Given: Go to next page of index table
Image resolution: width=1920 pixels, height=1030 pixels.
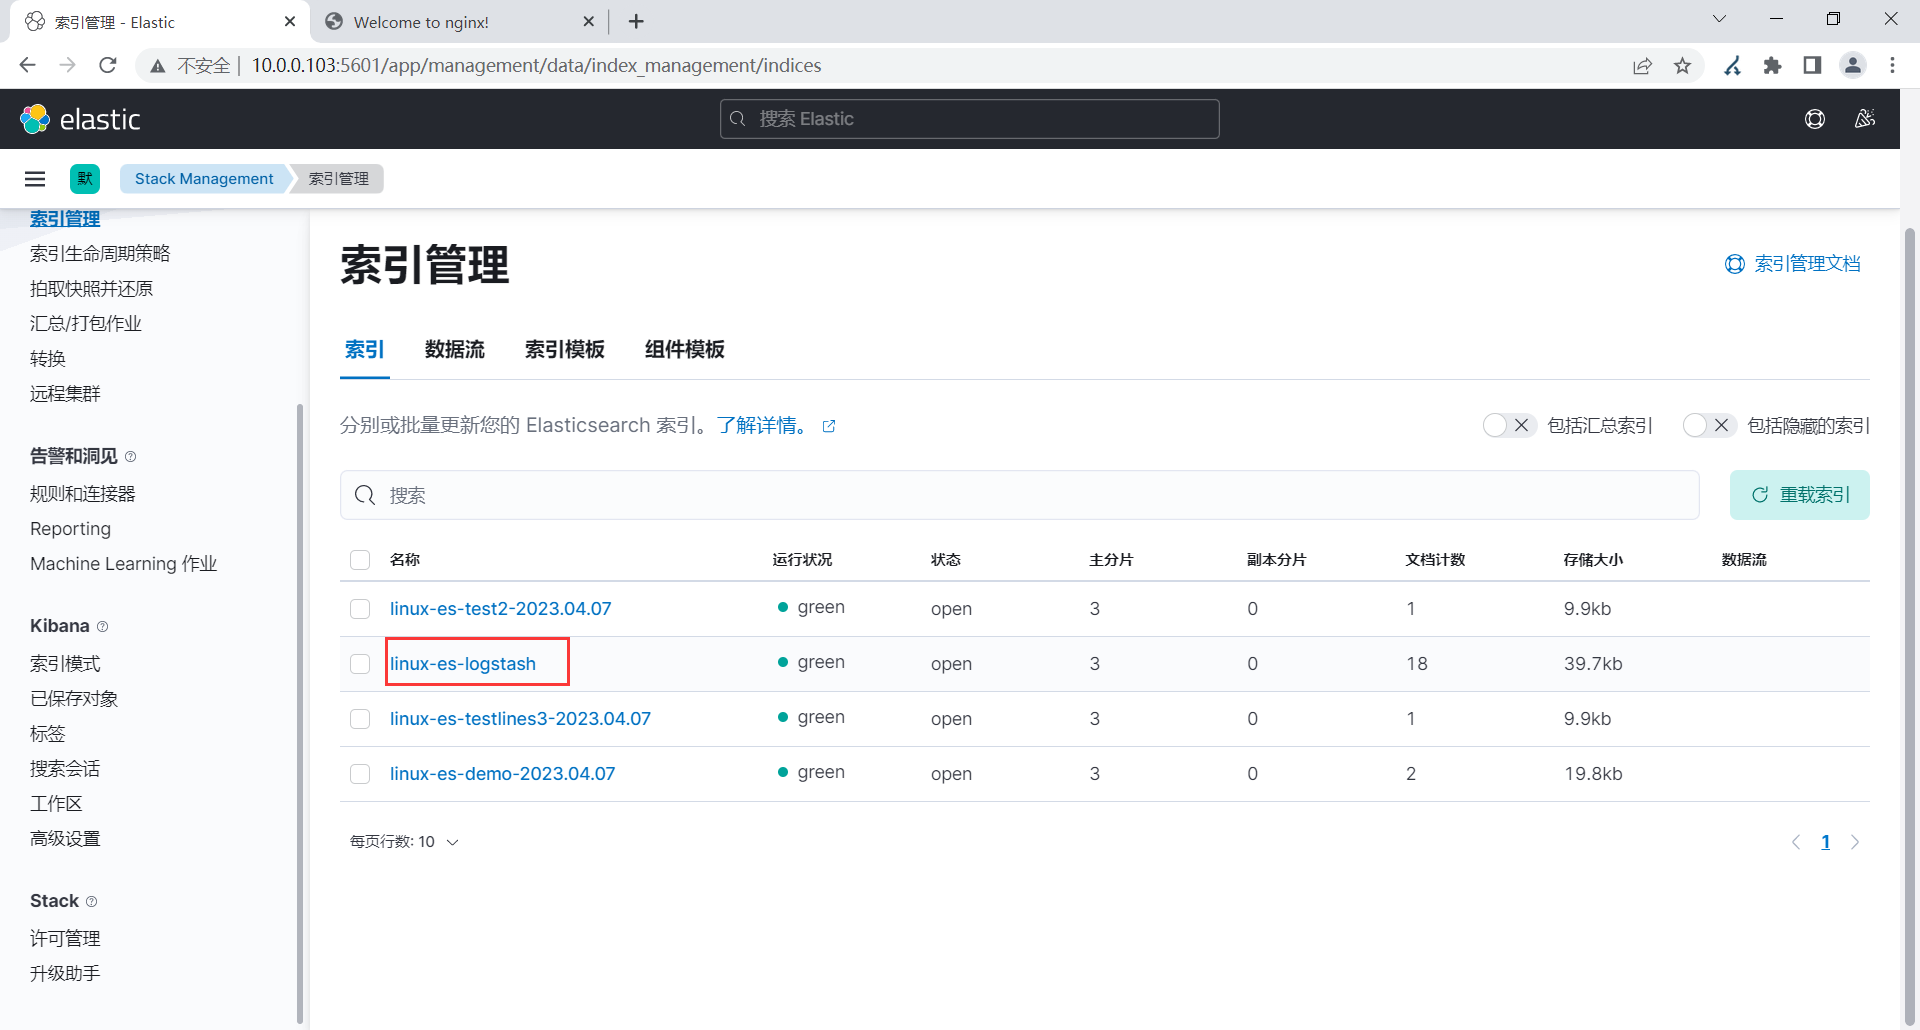Looking at the screenshot, I should click(1855, 842).
